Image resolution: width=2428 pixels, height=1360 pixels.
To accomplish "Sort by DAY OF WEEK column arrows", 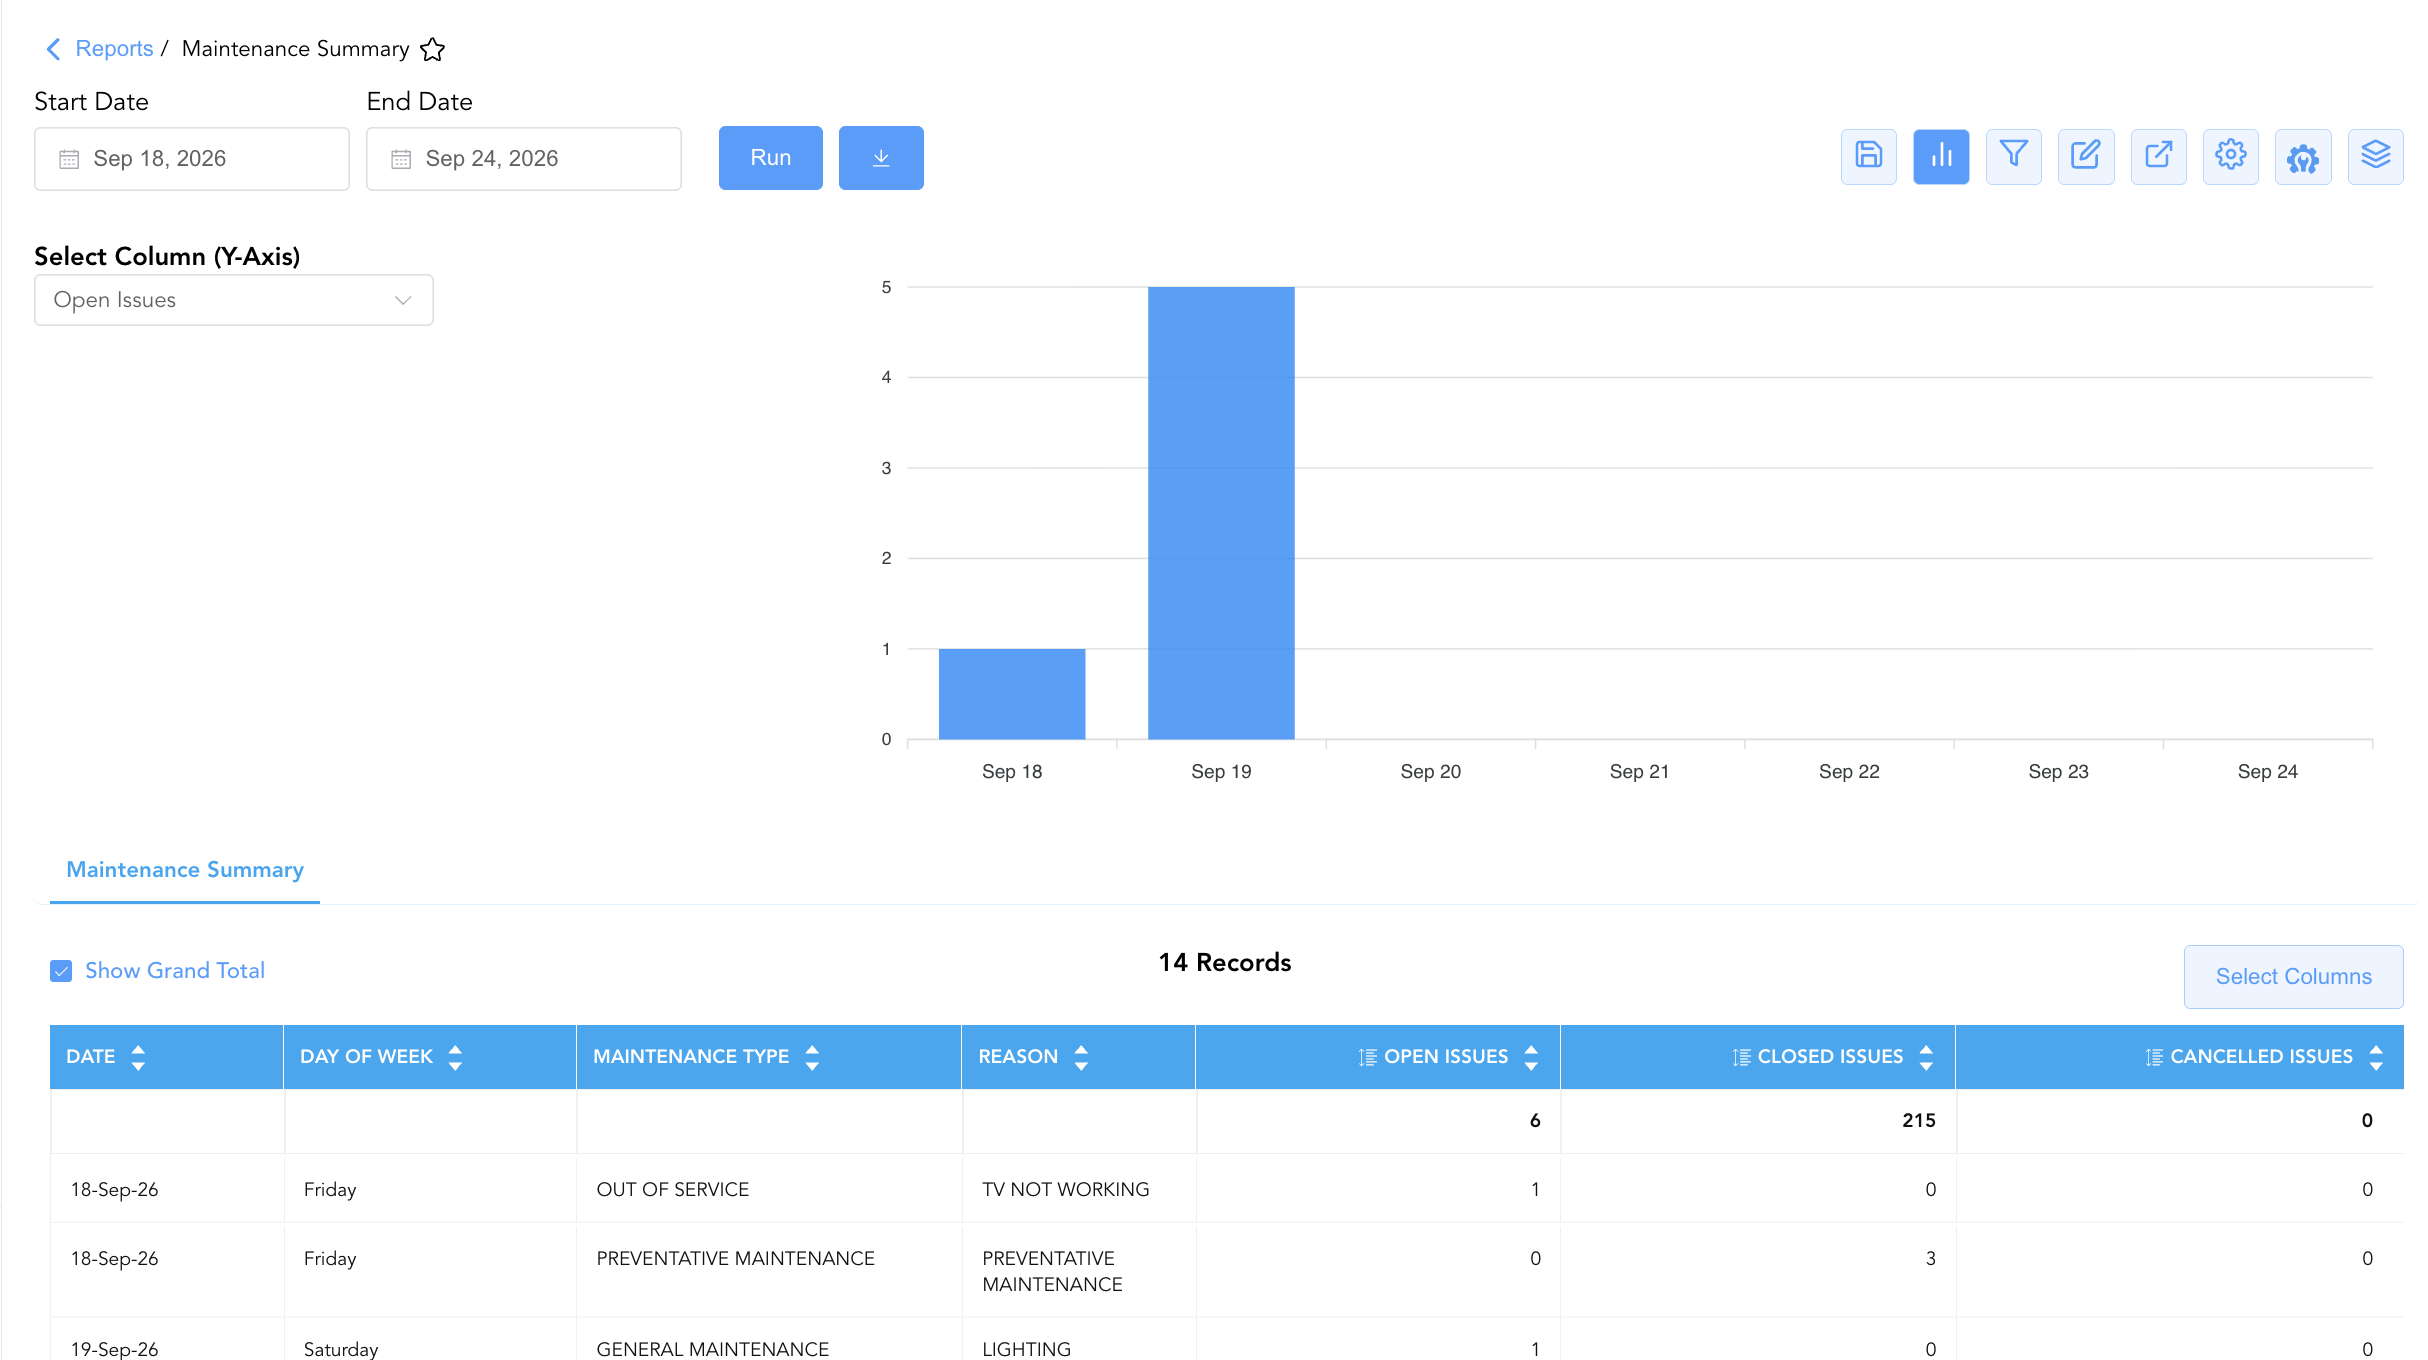I will (x=455, y=1057).
